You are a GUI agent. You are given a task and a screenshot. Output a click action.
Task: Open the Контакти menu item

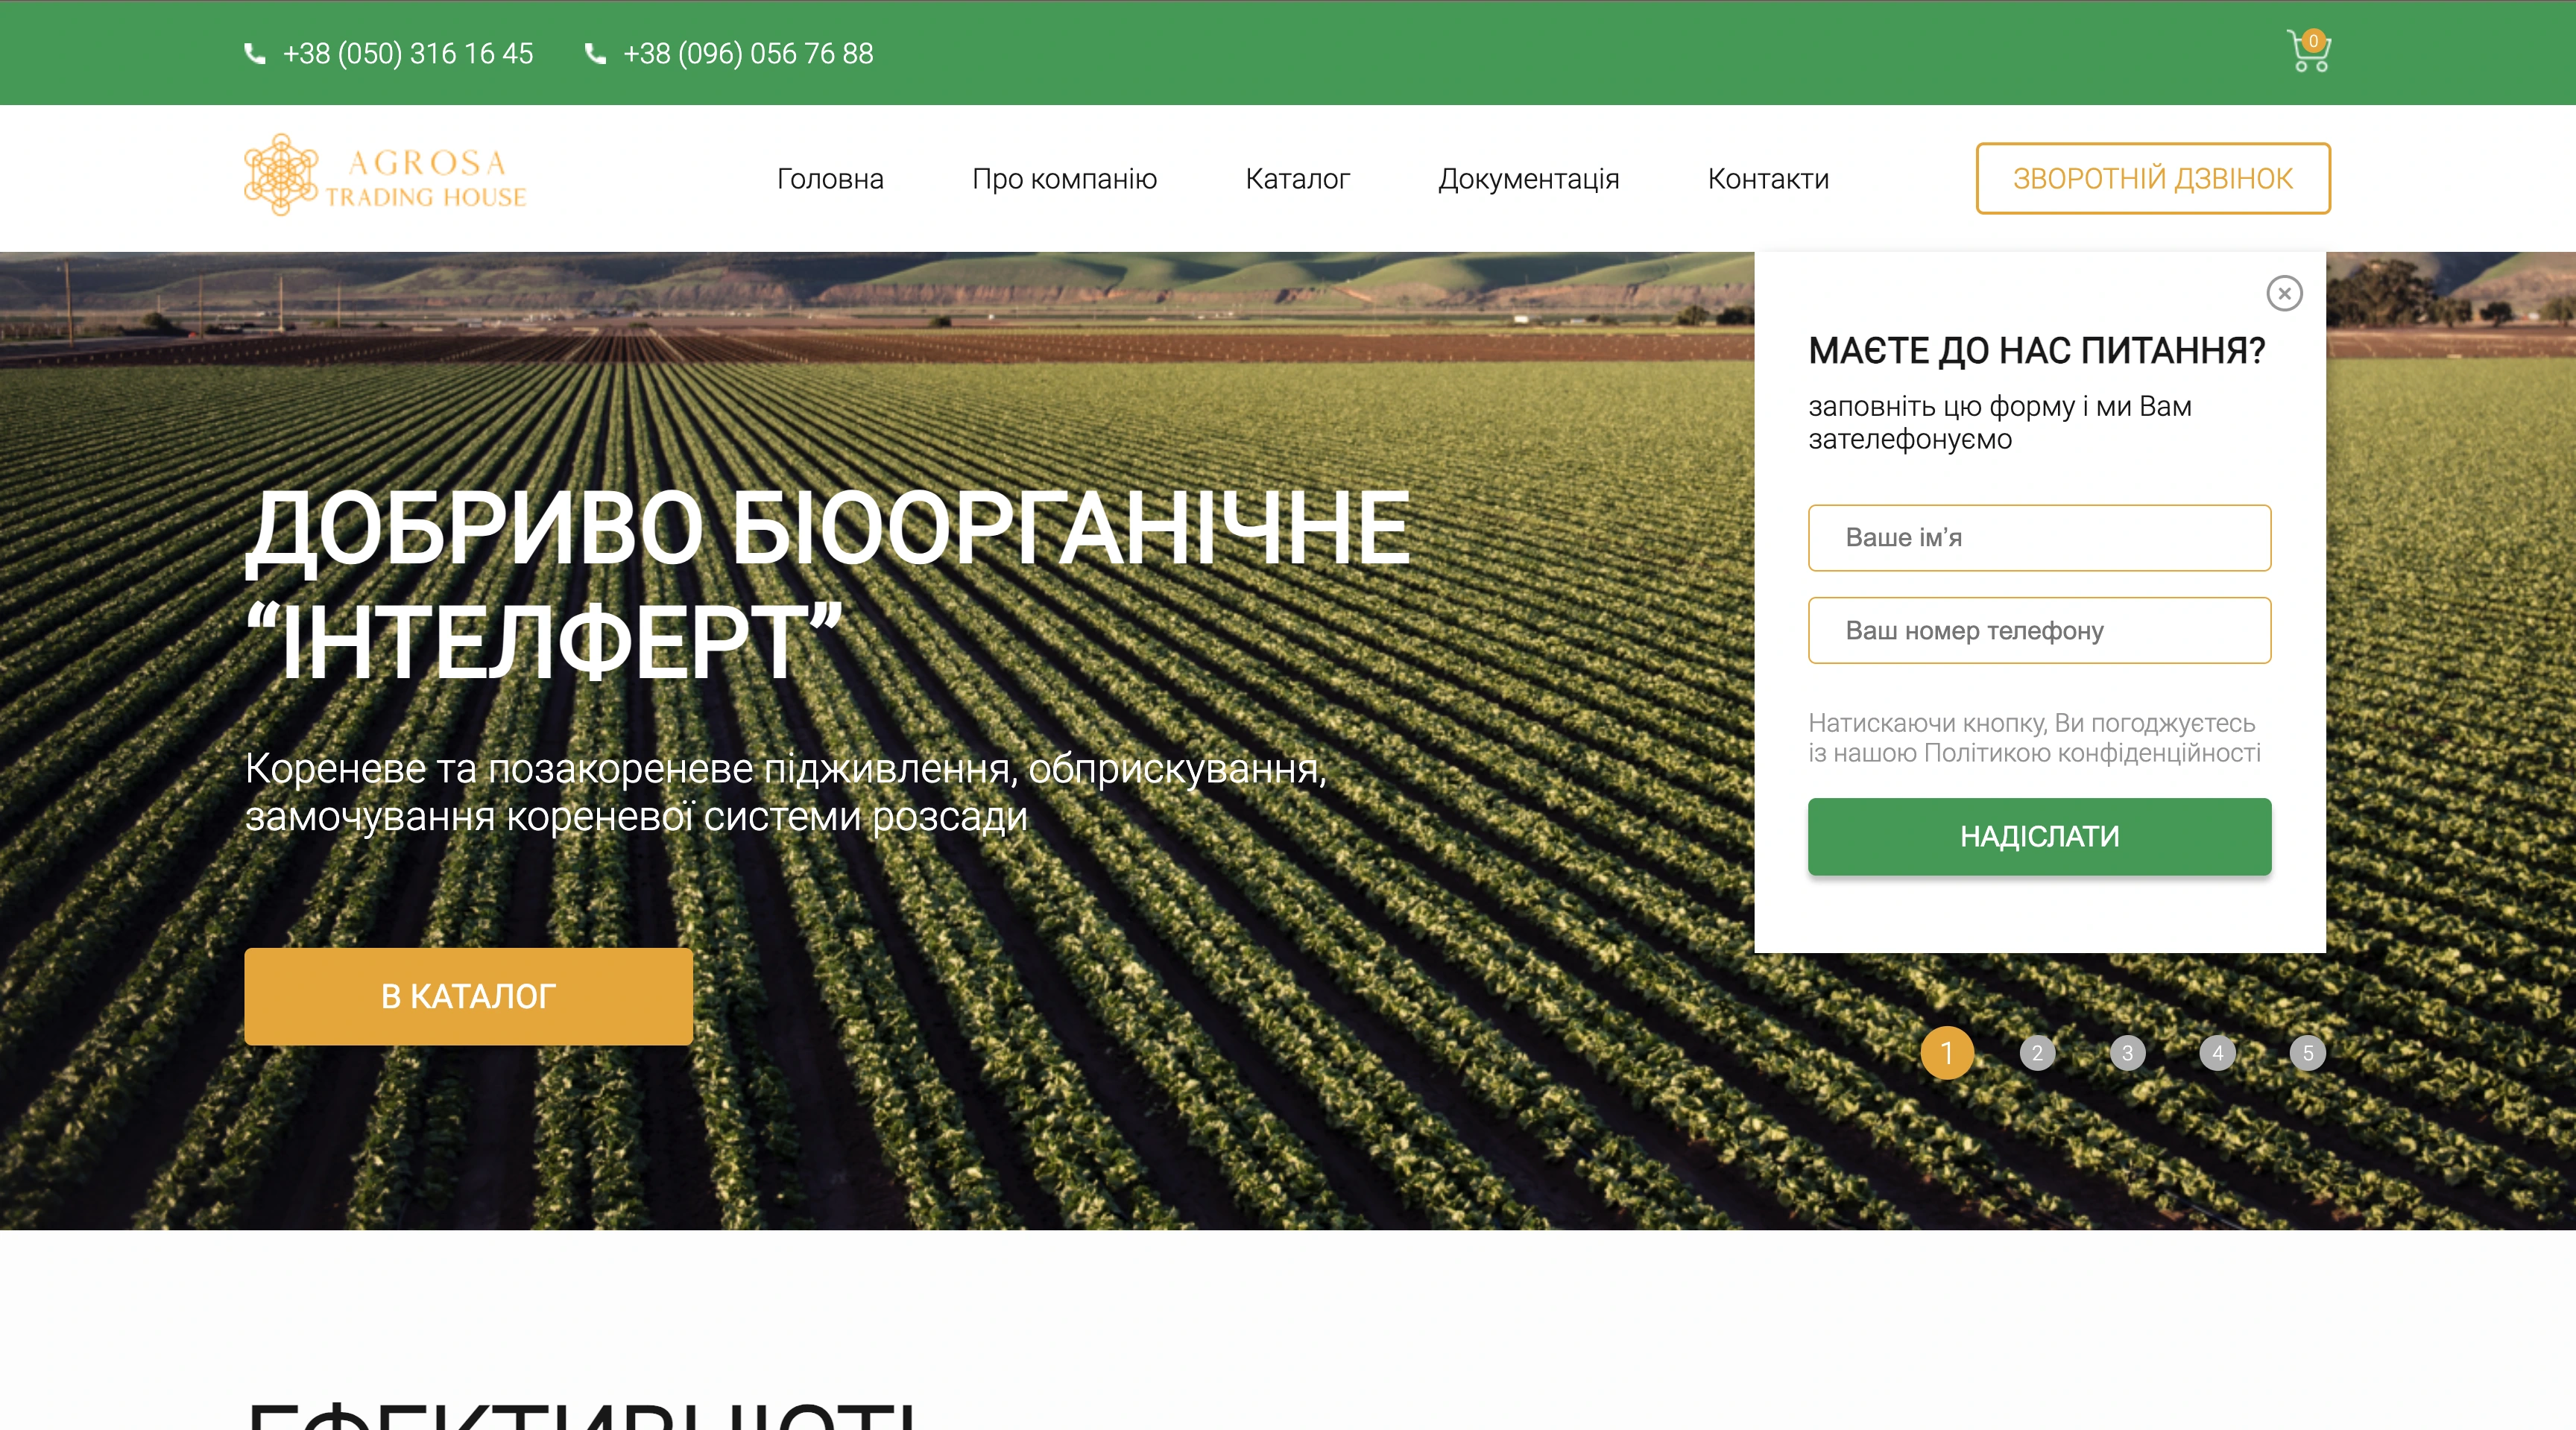[1768, 179]
